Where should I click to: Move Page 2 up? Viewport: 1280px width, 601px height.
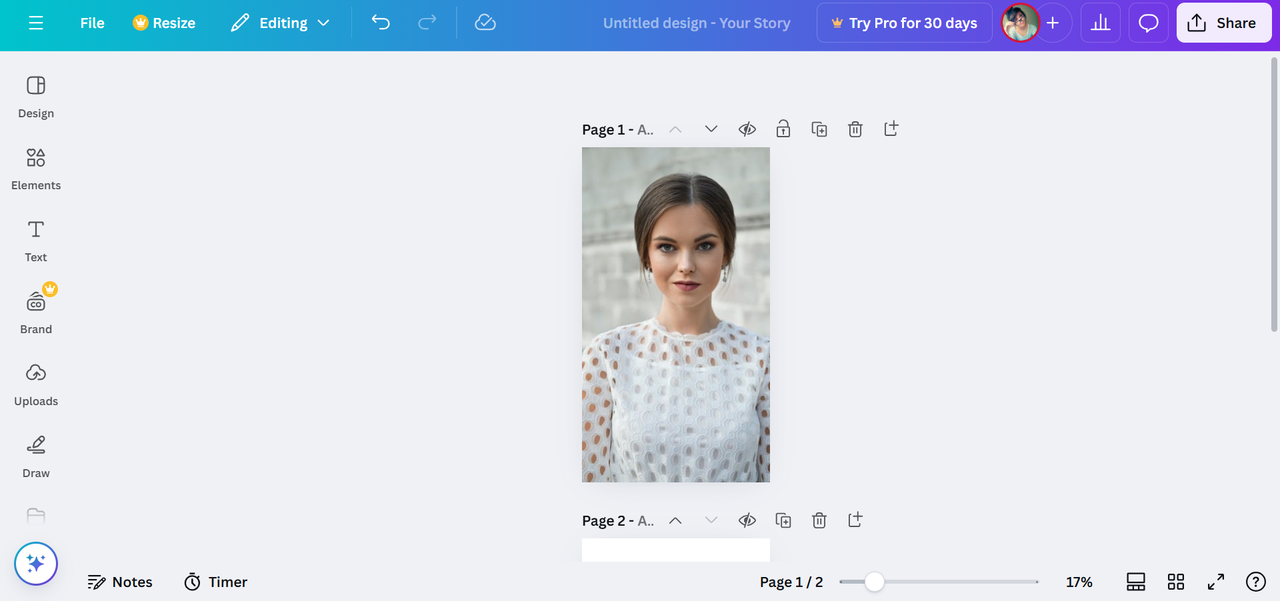coord(675,520)
